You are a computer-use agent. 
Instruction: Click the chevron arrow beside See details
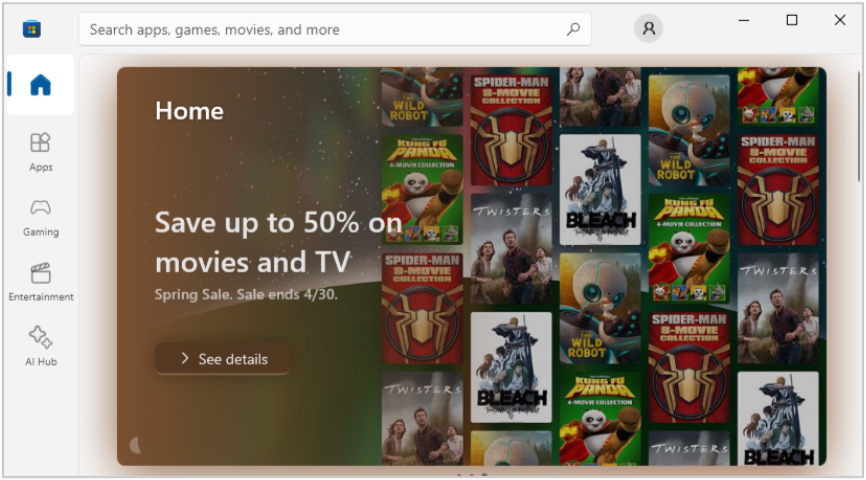coord(184,359)
